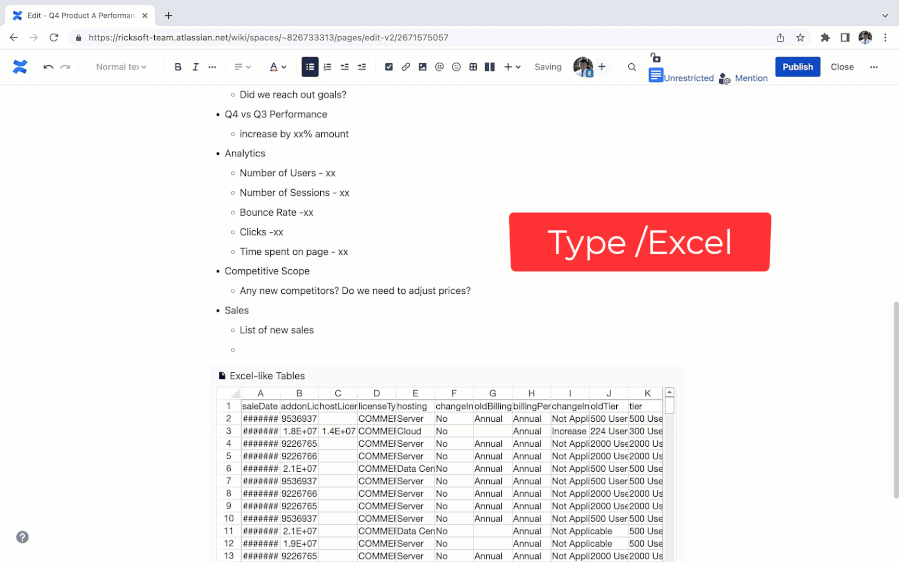Bookmark this page with star icon
This screenshot has height=562, width=899.
[x=800, y=37]
